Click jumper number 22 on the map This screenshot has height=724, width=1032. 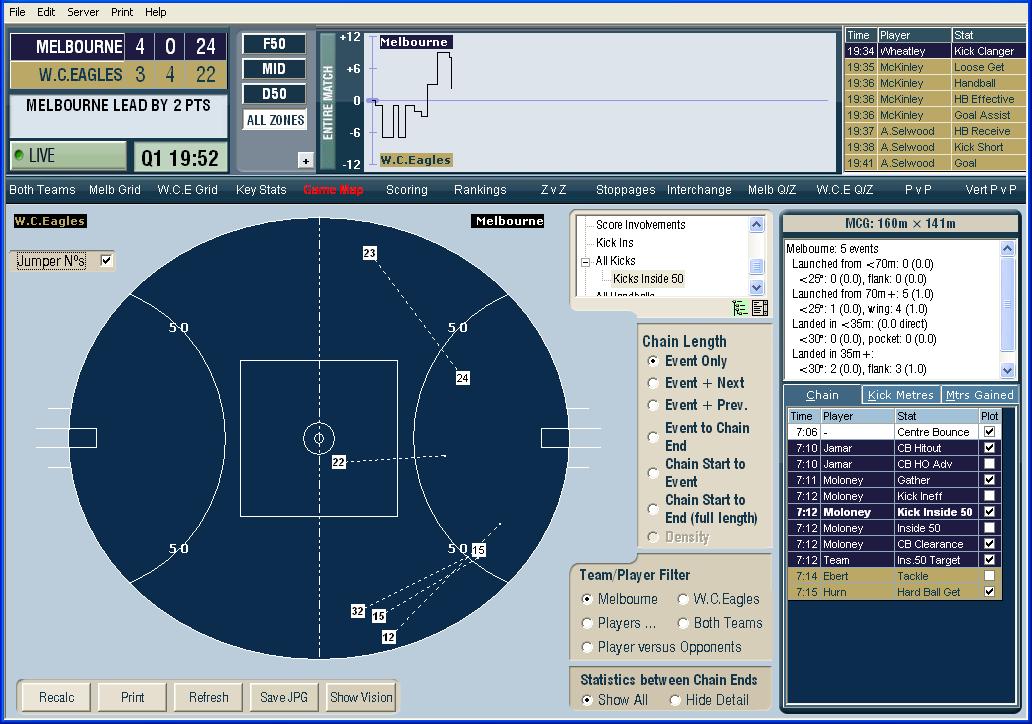coord(338,462)
